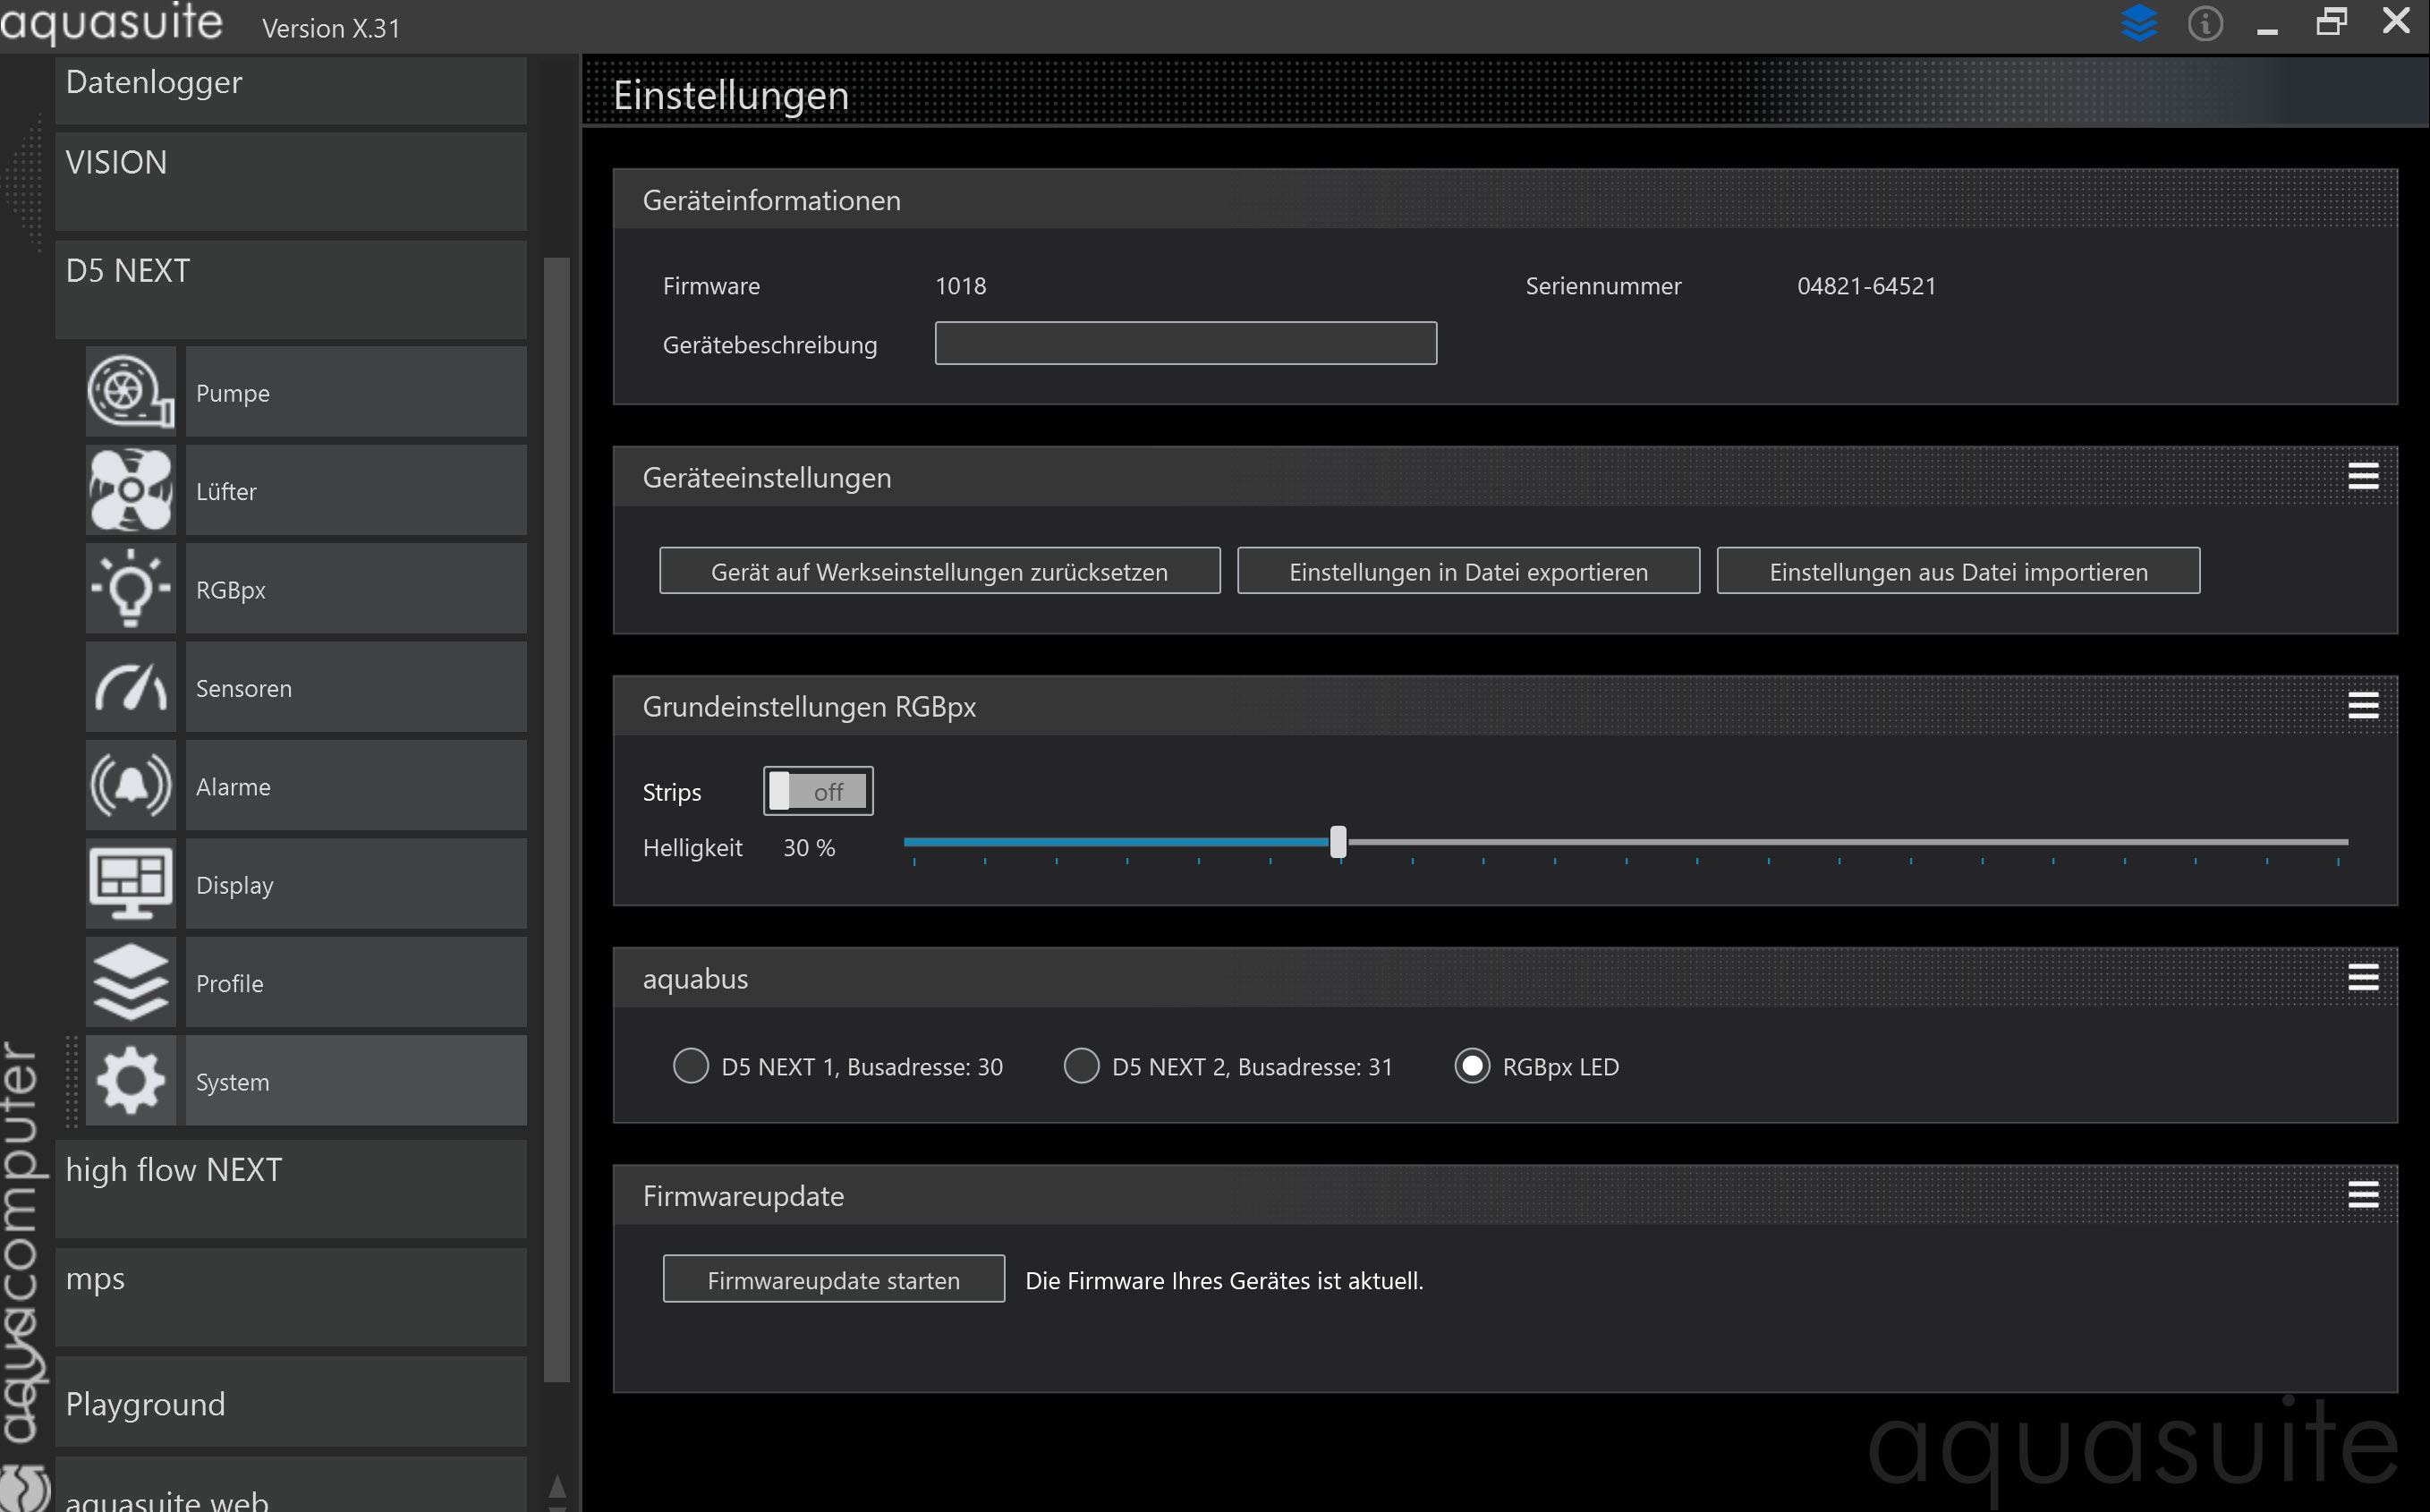Screen dimensions: 2430x1512
Task: Click the Helligkeit slider handle
Action: coord(1338,842)
